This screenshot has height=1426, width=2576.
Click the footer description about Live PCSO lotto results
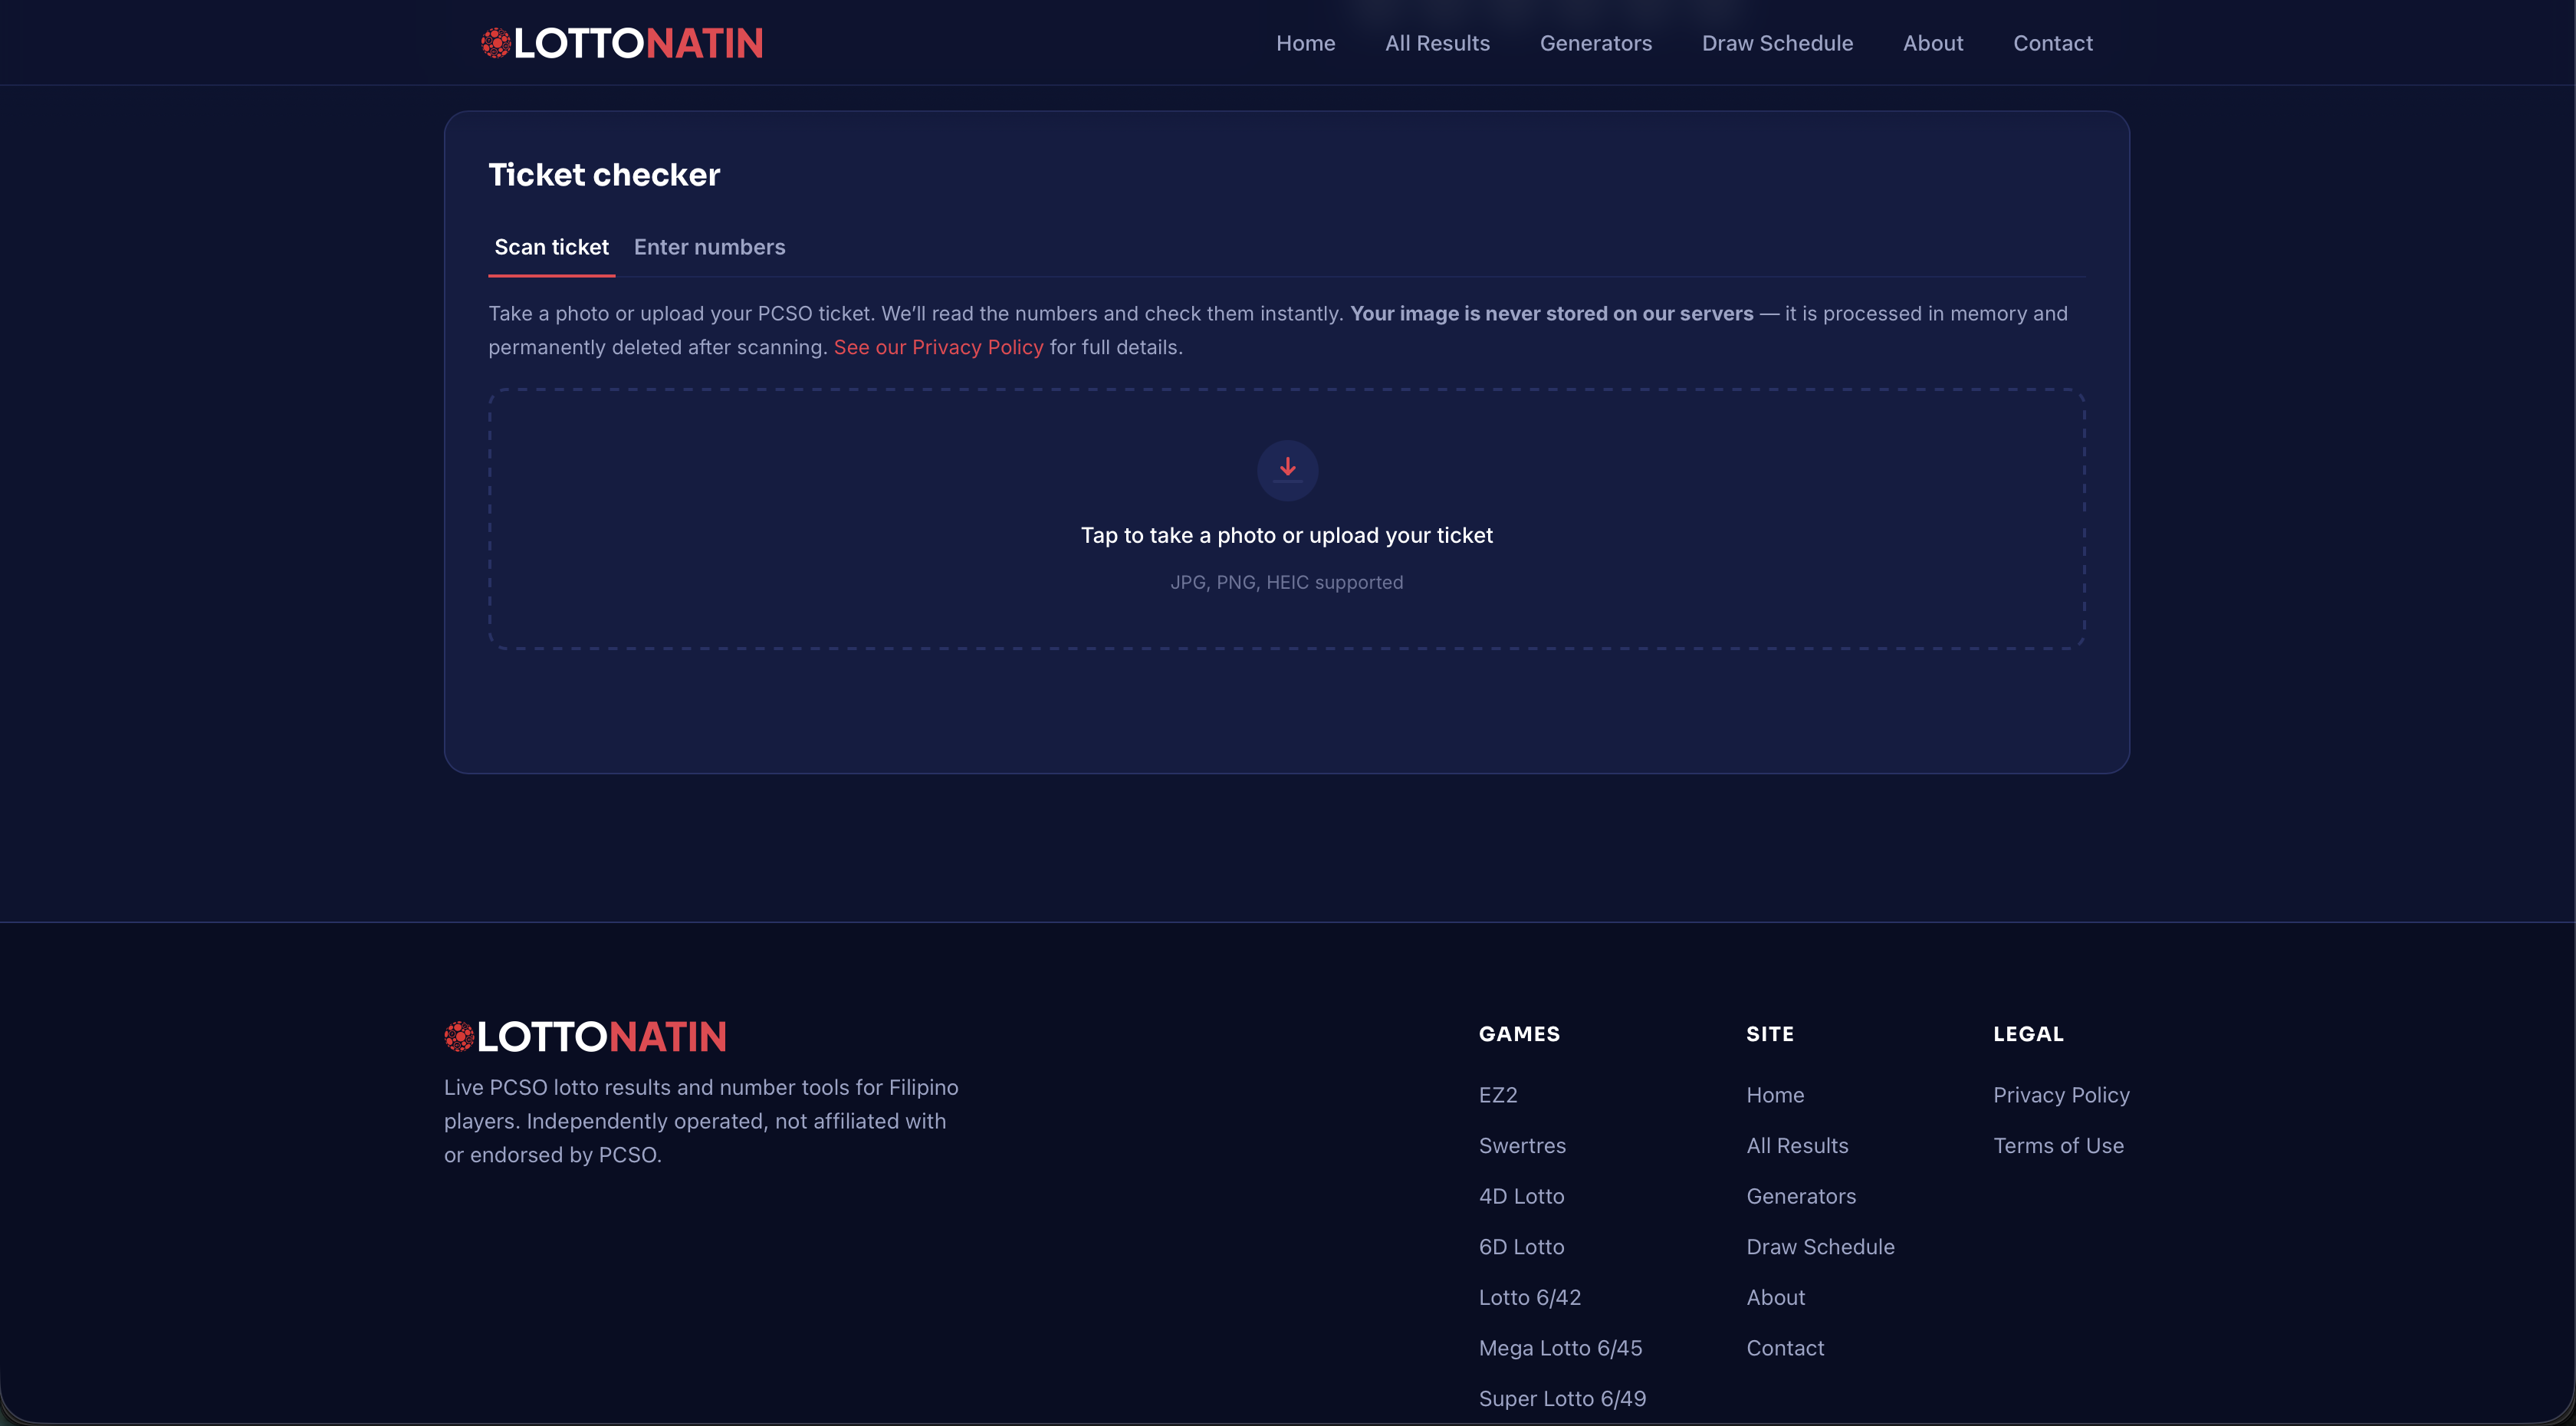tap(701, 1121)
